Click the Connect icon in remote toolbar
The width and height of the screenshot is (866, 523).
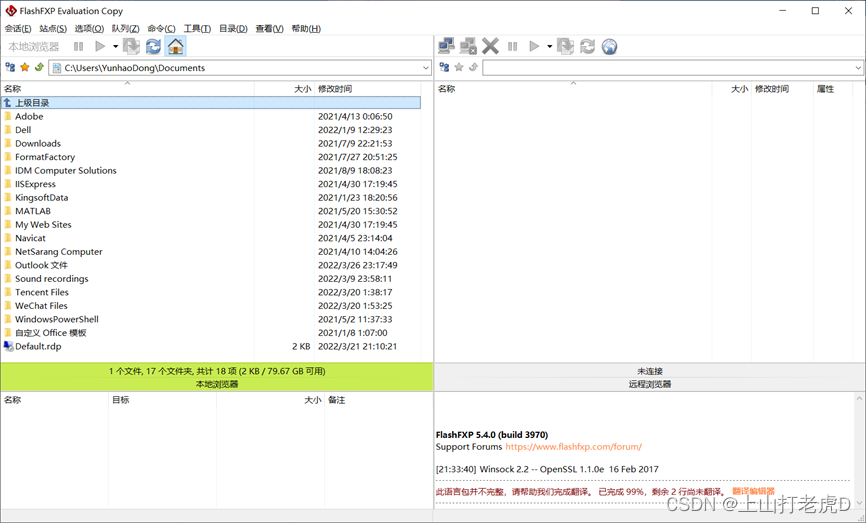[x=446, y=46]
